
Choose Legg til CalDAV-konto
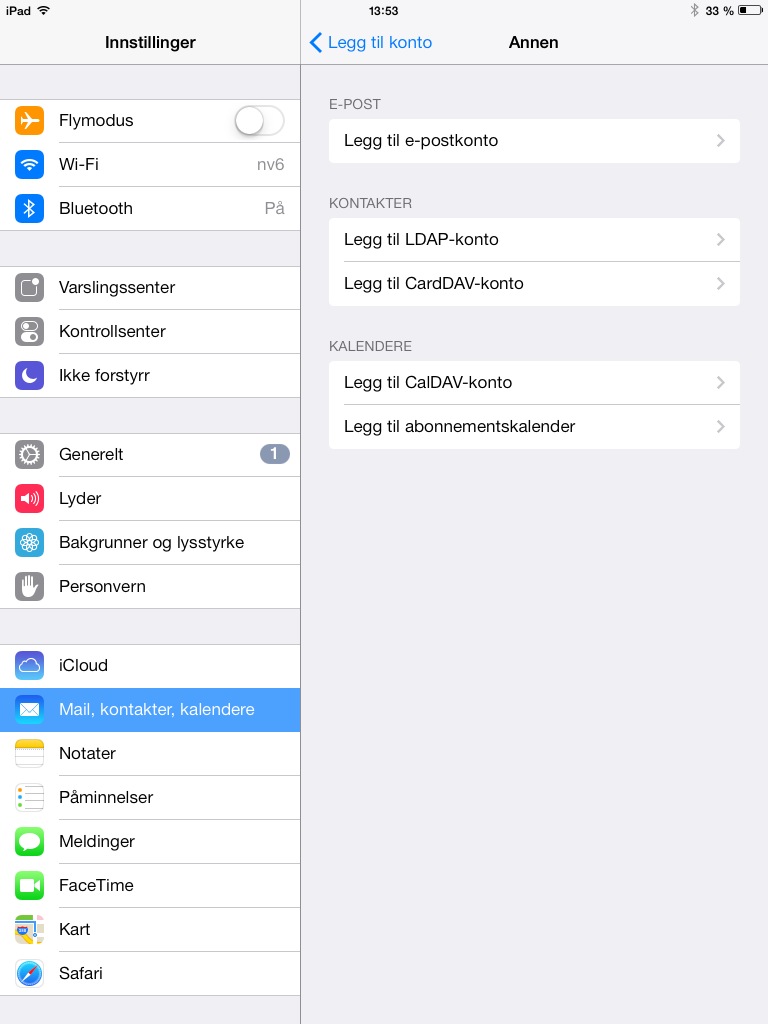click(x=534, y=383)
